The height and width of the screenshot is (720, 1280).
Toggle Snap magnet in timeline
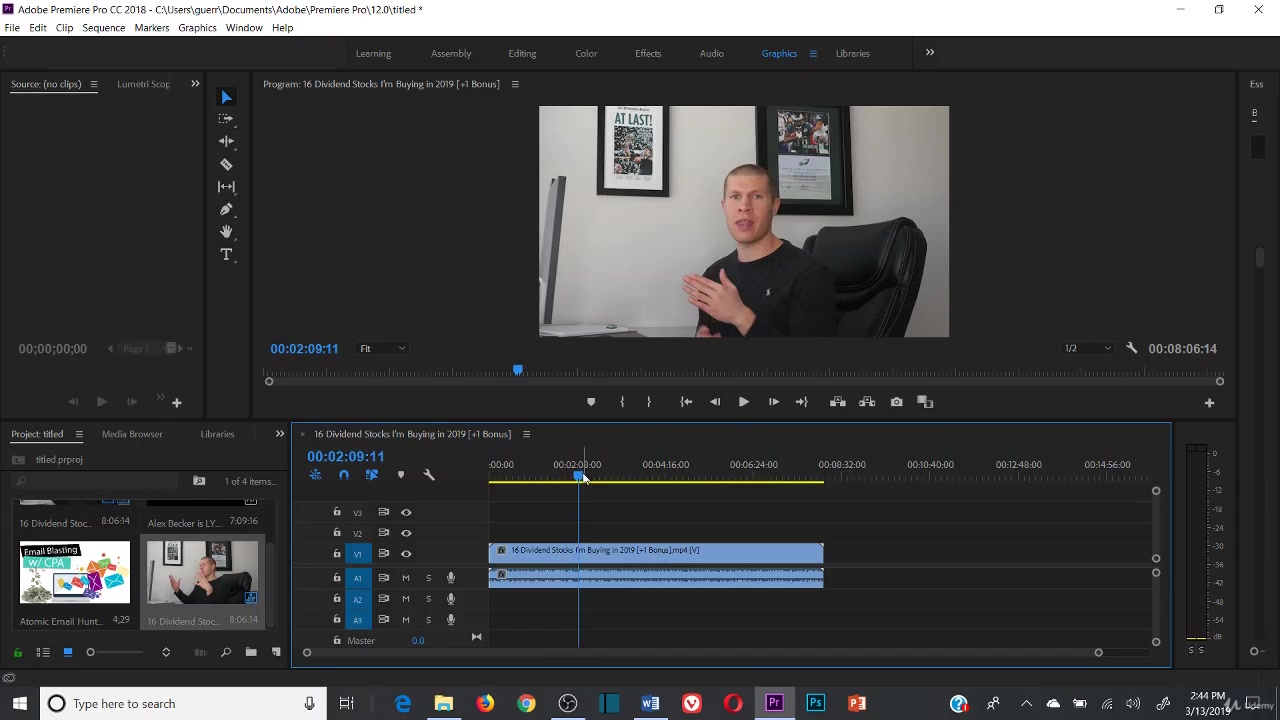click(x=344, y=475)
